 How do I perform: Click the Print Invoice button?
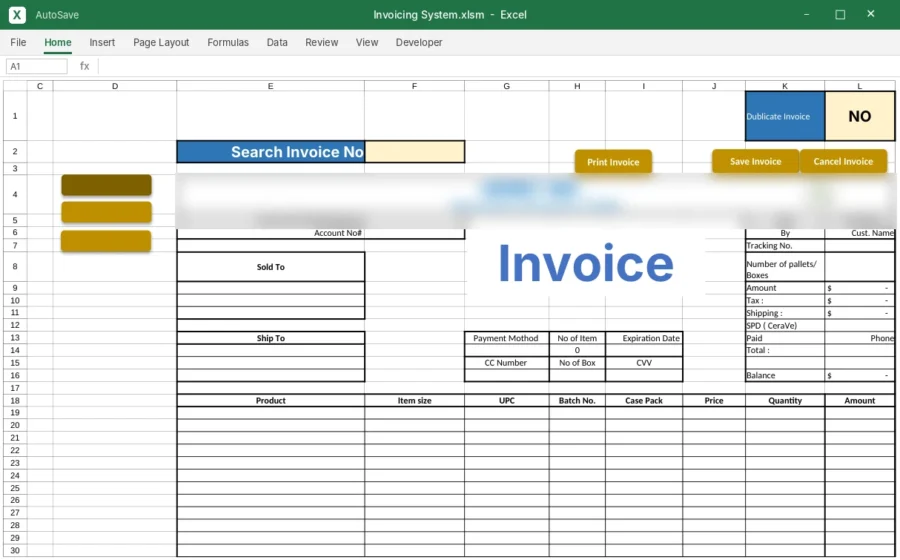point(613,162)
